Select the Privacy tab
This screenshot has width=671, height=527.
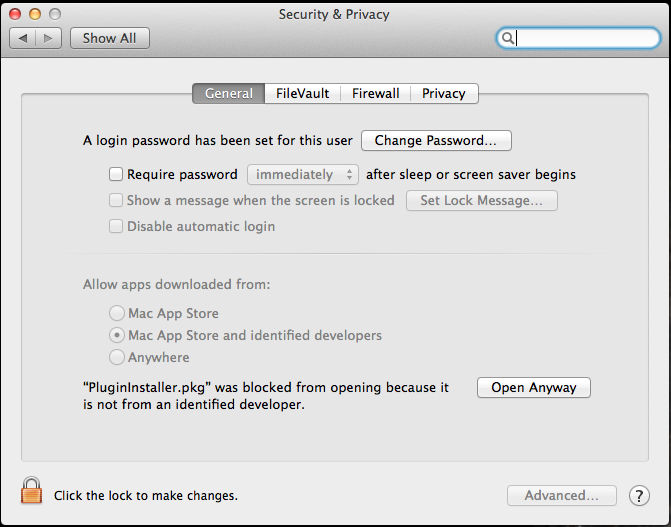pyautogui.click(x=444, y=93)
